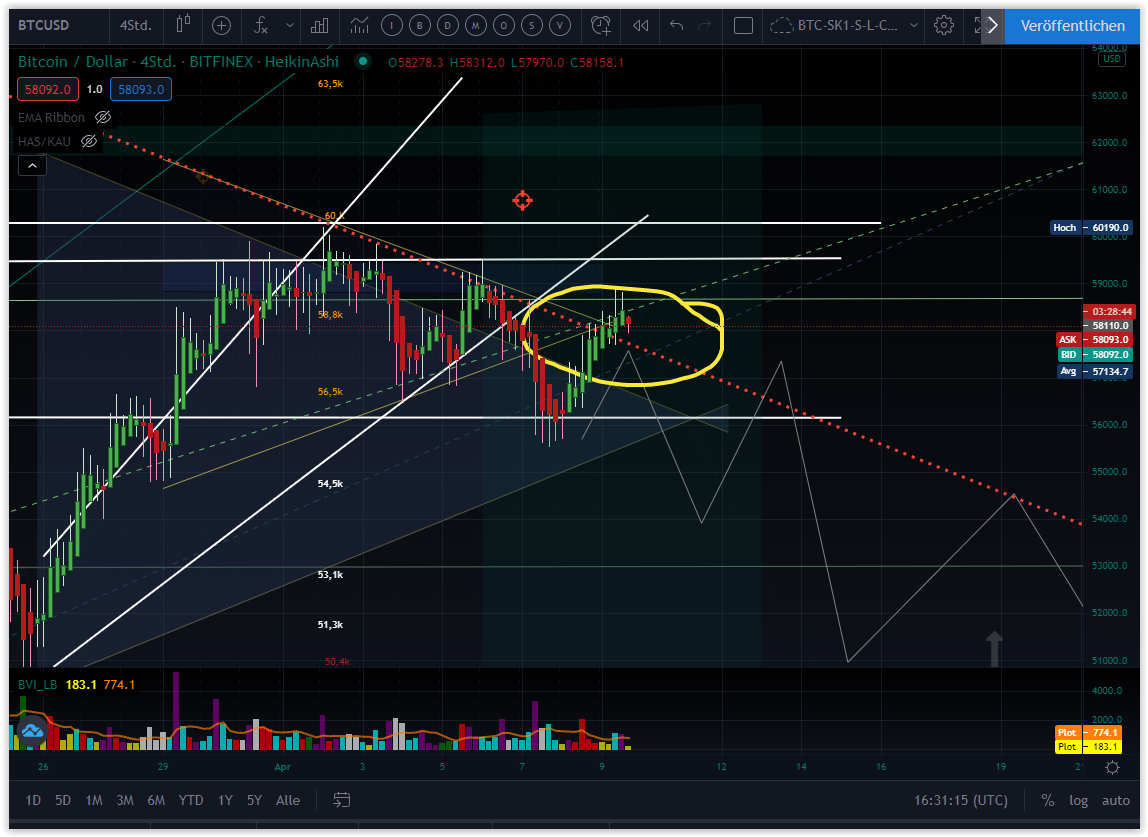The width and height of the screenshot is (1148, 837).
Task: Click the circled M toolbar button
Action: [476, 26]
